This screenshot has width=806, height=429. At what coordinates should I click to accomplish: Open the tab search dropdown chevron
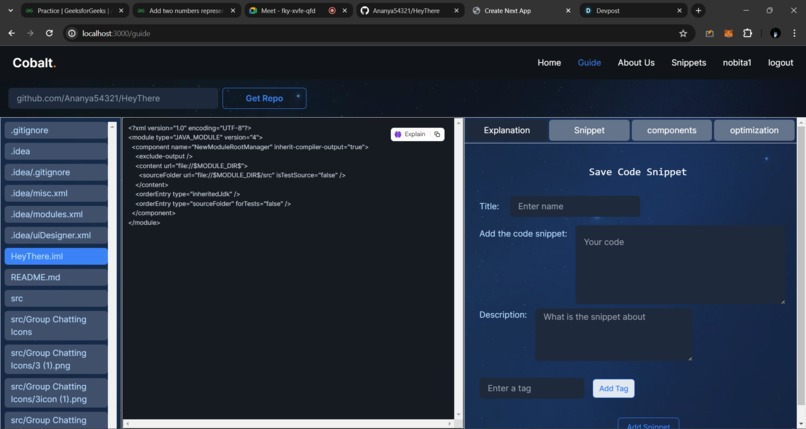pyautogui.click(x=10, y=10)
